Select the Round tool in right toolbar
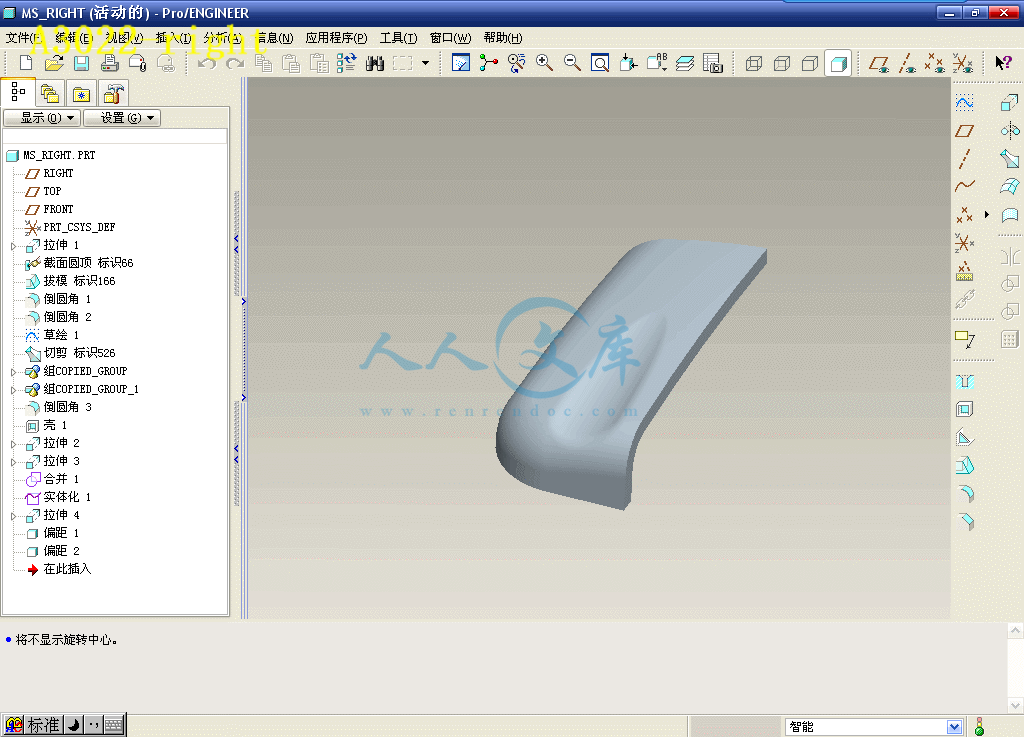This screenshot has height=737, width=1024. point(965,494)
